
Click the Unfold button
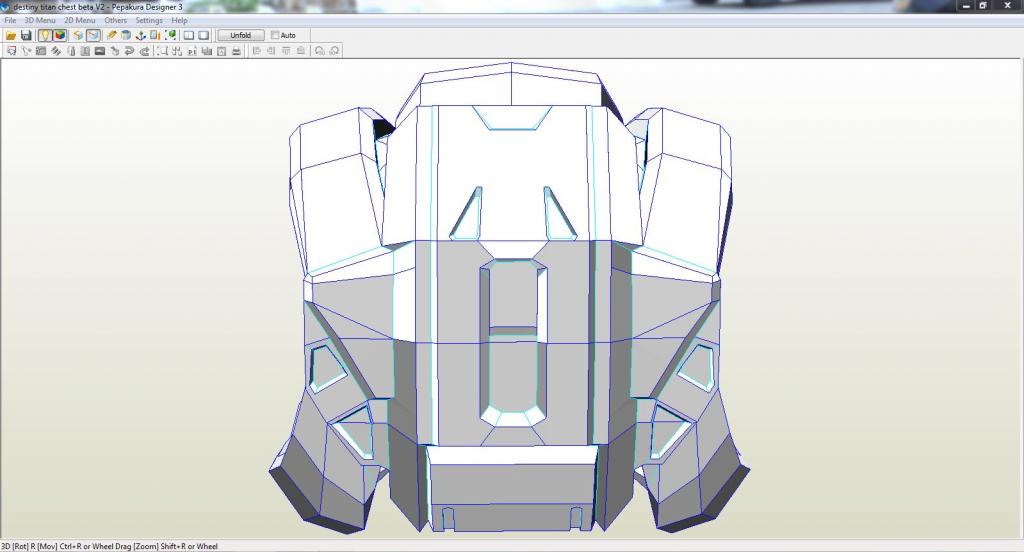pyautogui.click(x=240, y=35)
